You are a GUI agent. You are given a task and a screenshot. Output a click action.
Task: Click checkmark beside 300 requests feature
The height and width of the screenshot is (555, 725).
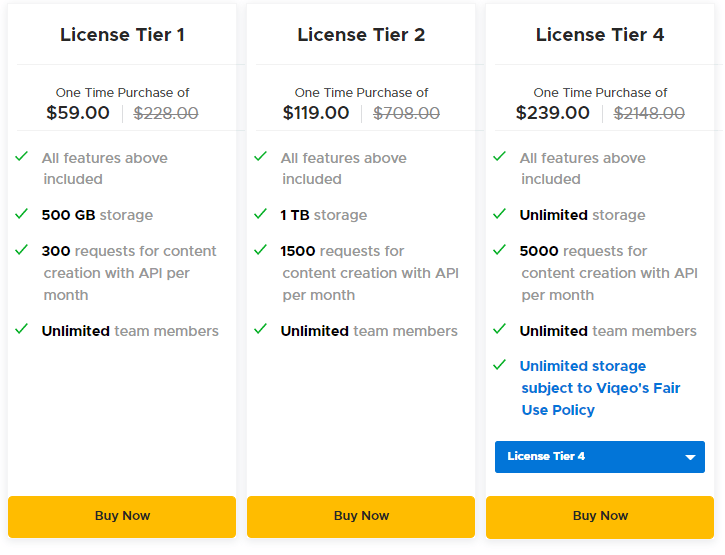point(21,250)
